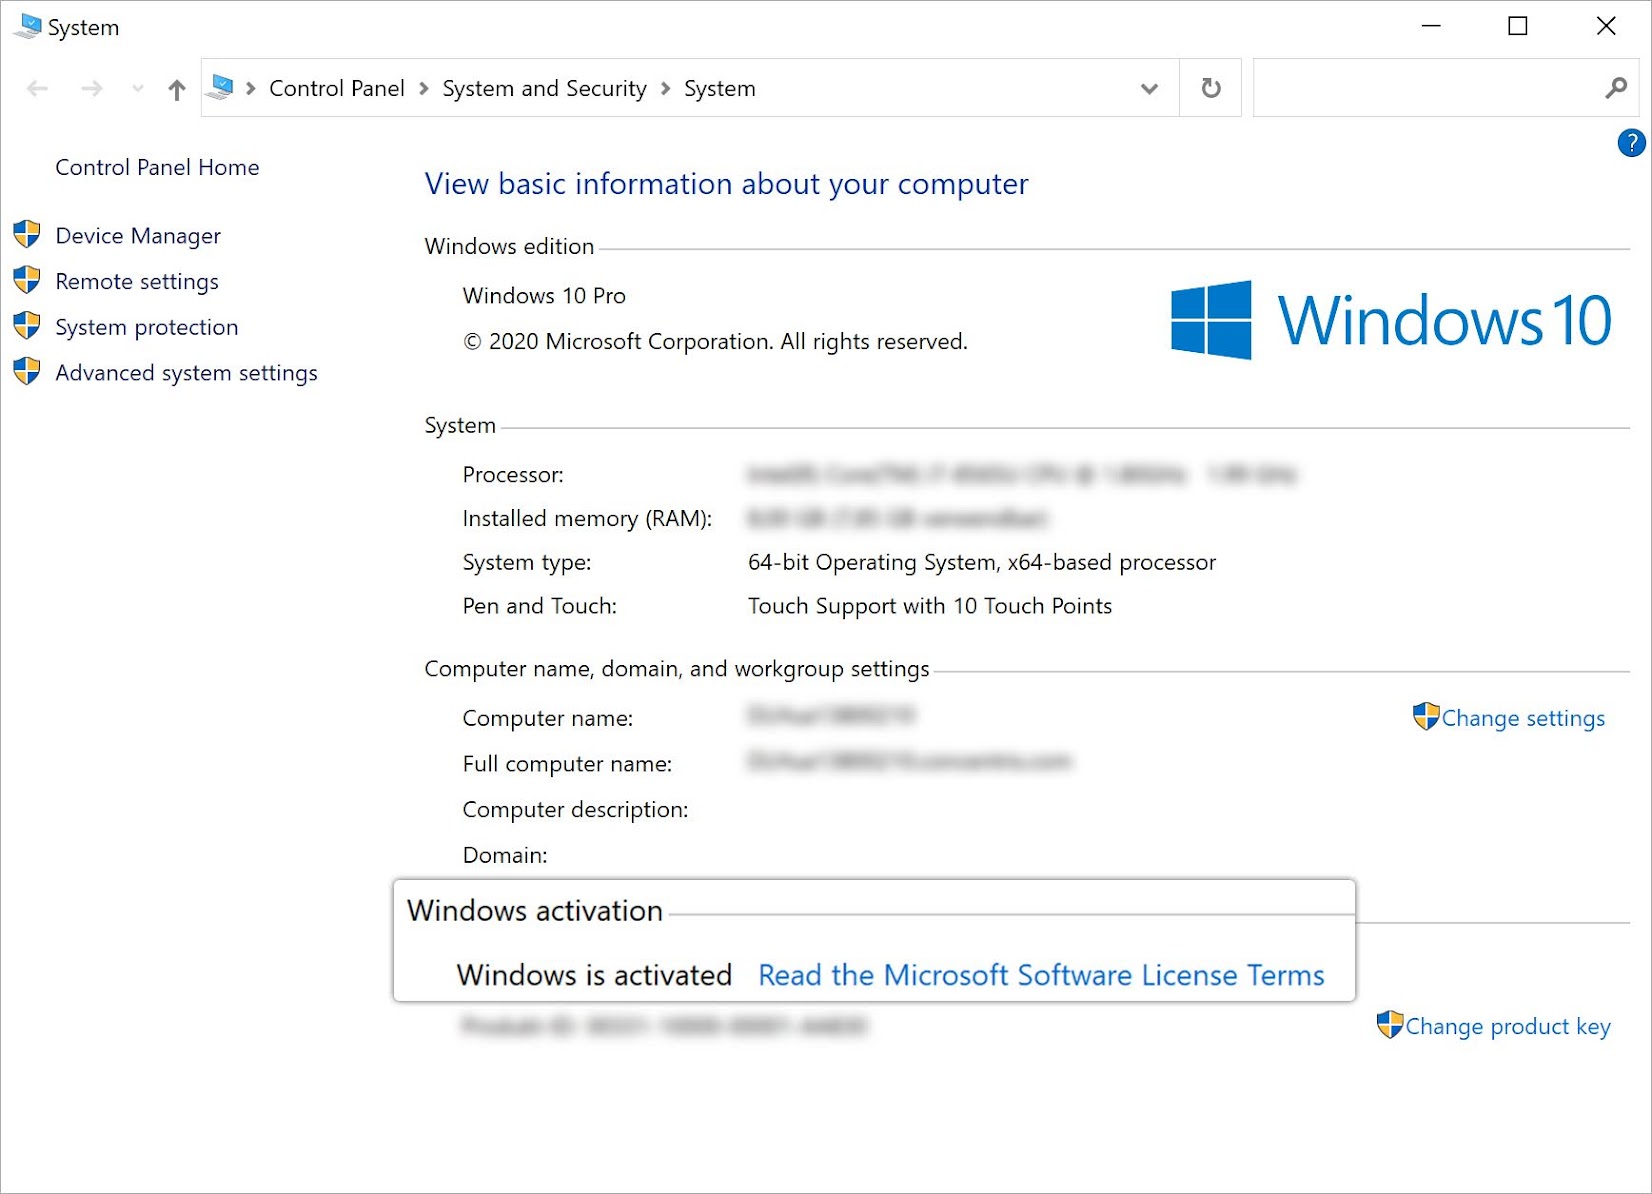The image size is (1652, 1194).
Task: Open Advanced system settings
Action: (x=186, y=372)
